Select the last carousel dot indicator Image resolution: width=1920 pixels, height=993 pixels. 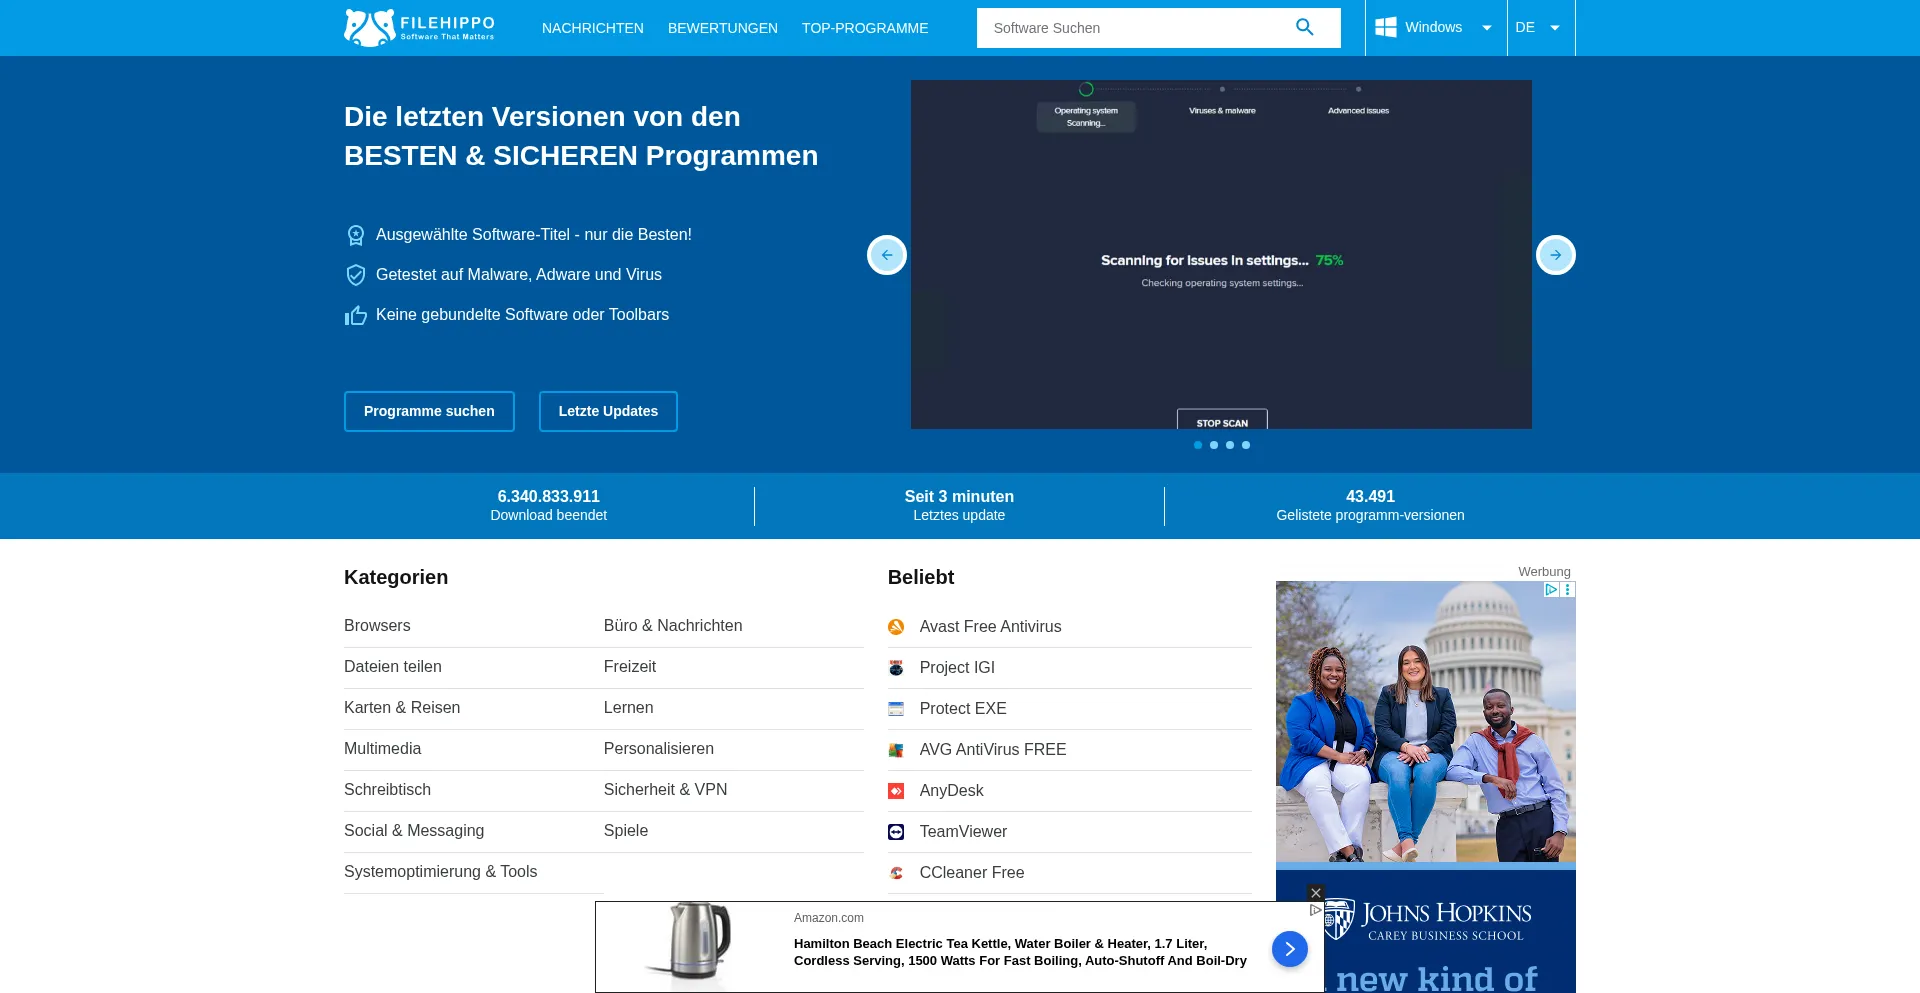(1246, 445)
